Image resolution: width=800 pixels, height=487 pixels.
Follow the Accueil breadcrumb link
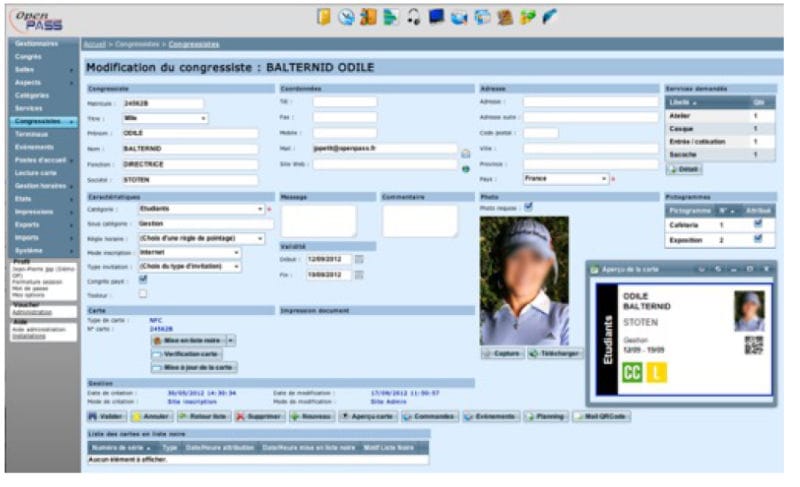click(x=94, y=44)
